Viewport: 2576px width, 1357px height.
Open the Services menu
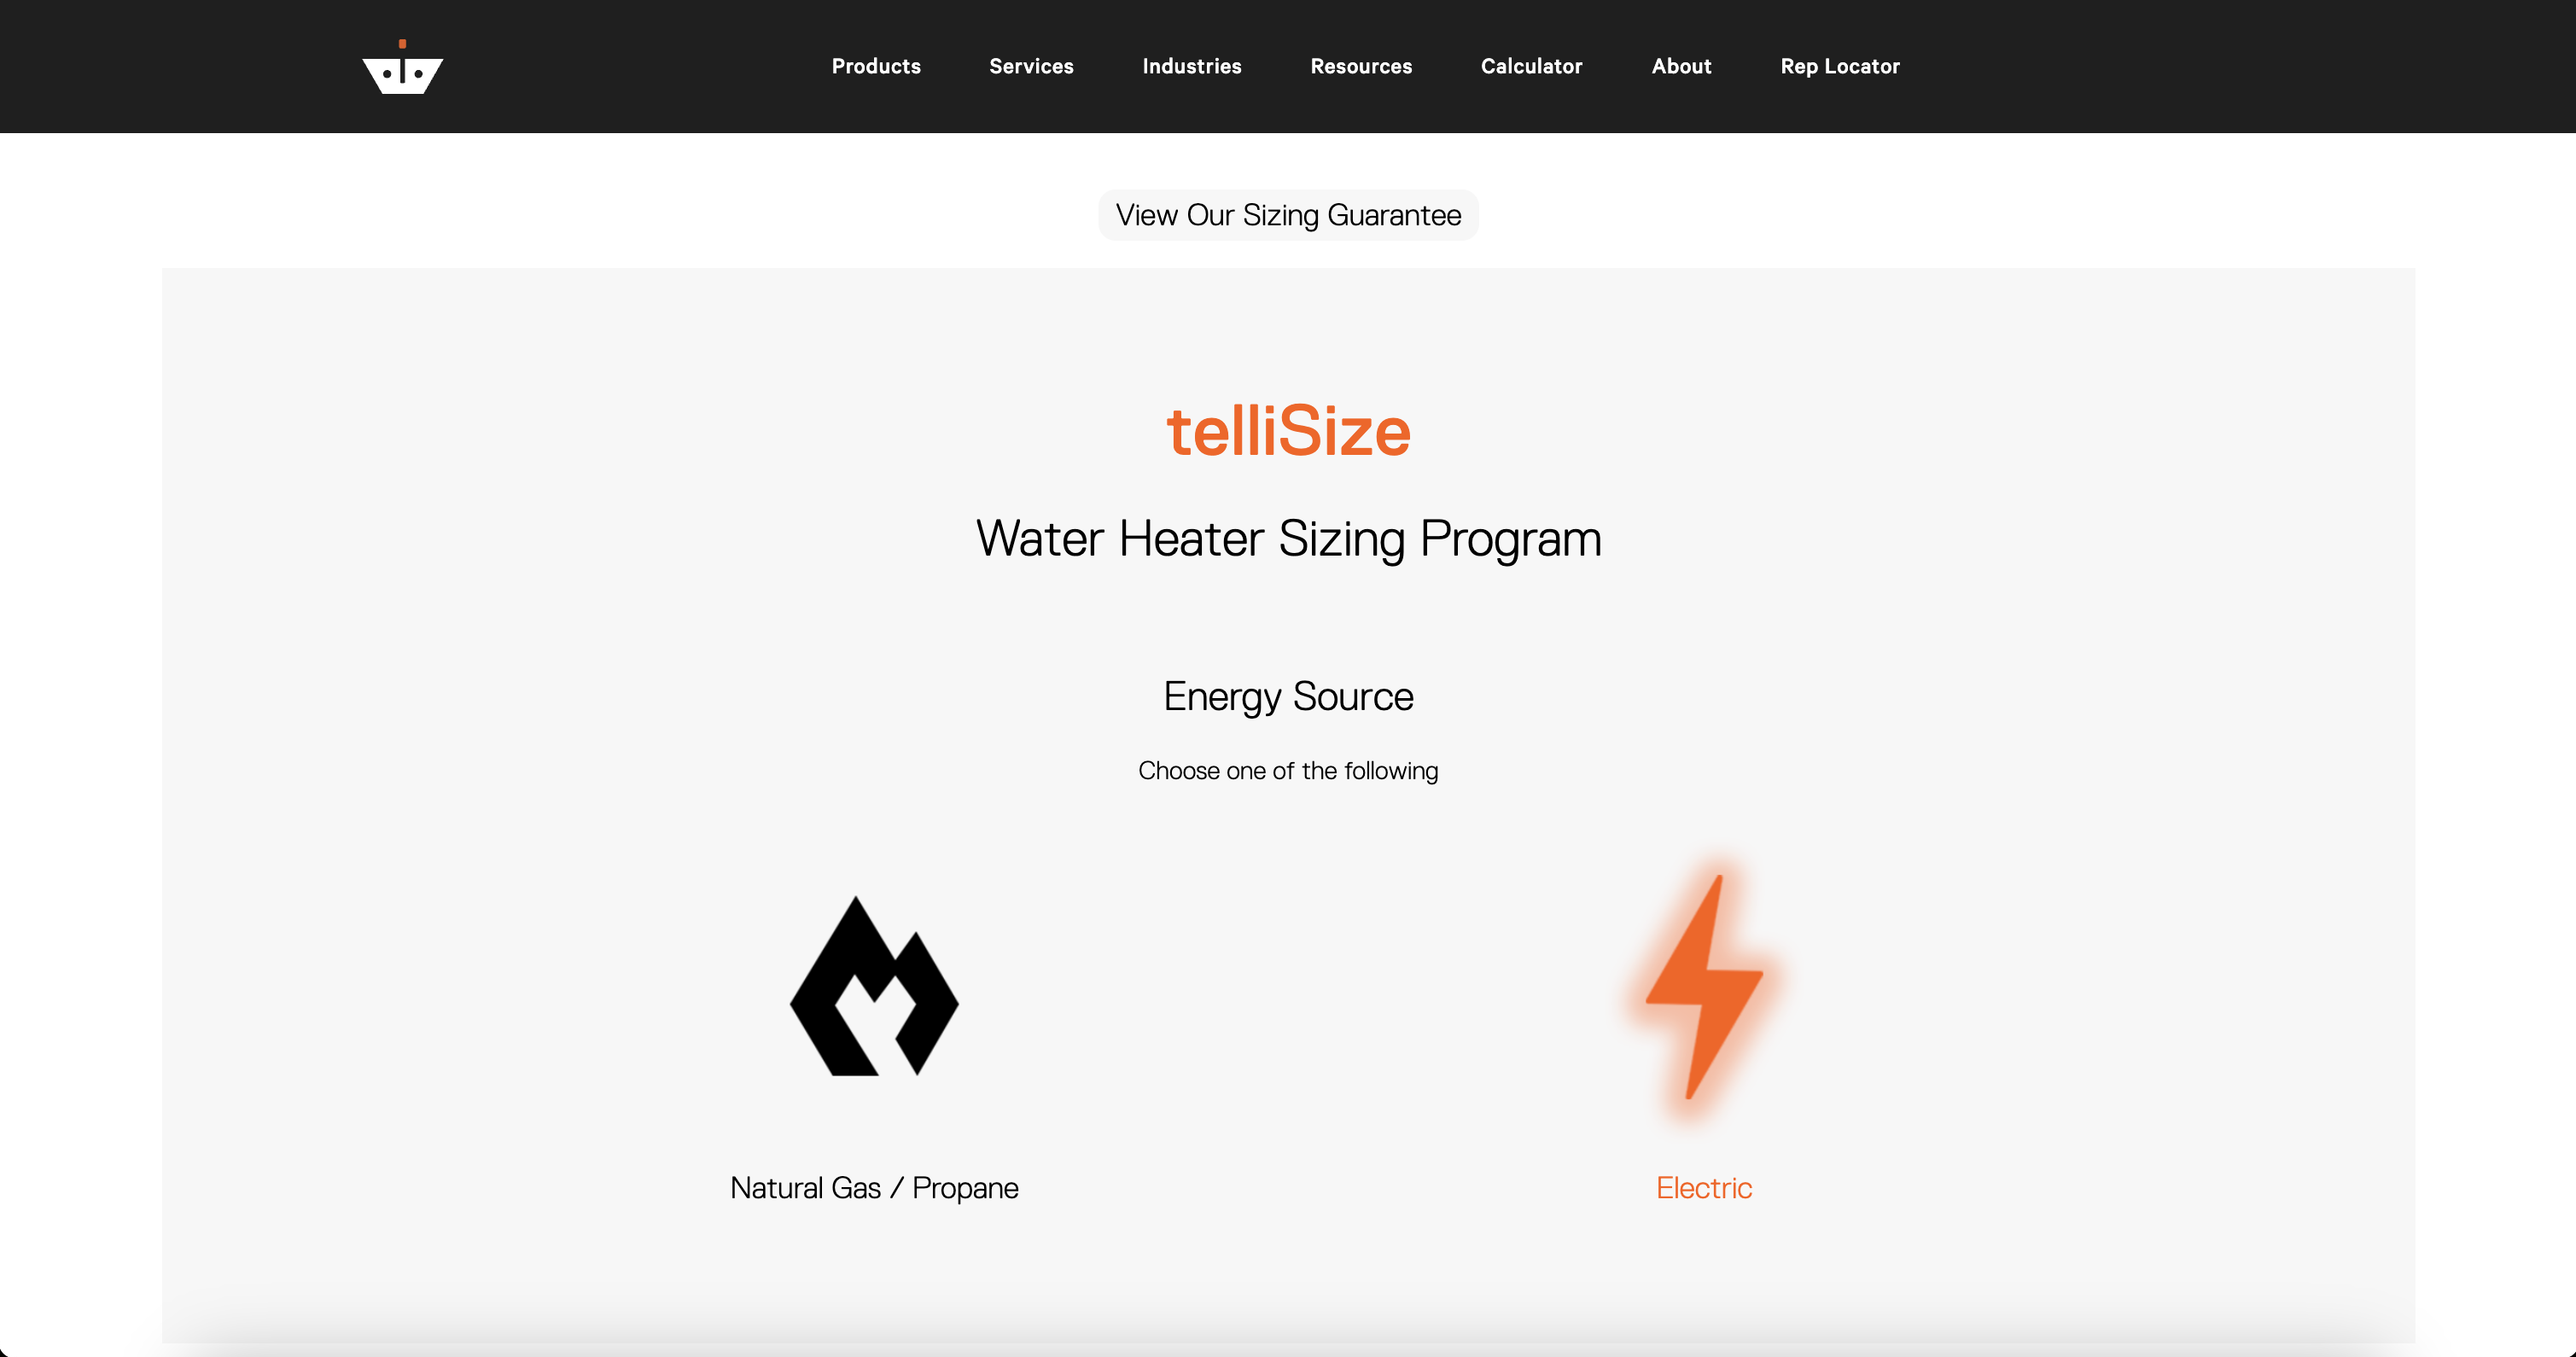[x=1031, y=66]
